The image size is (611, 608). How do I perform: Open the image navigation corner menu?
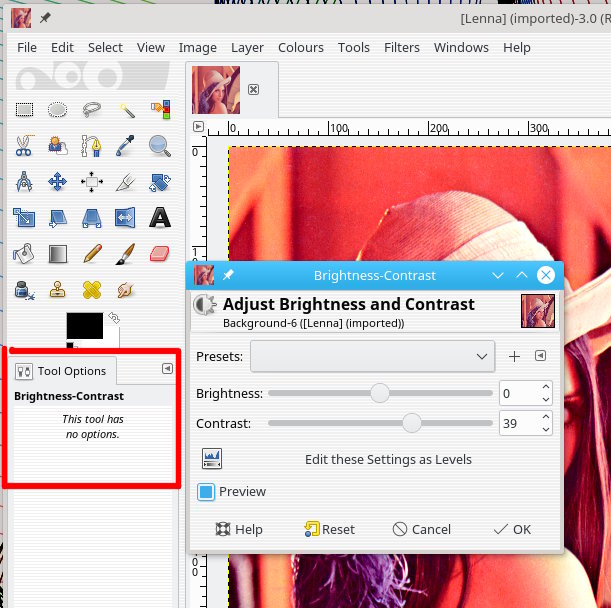point(198,127)
